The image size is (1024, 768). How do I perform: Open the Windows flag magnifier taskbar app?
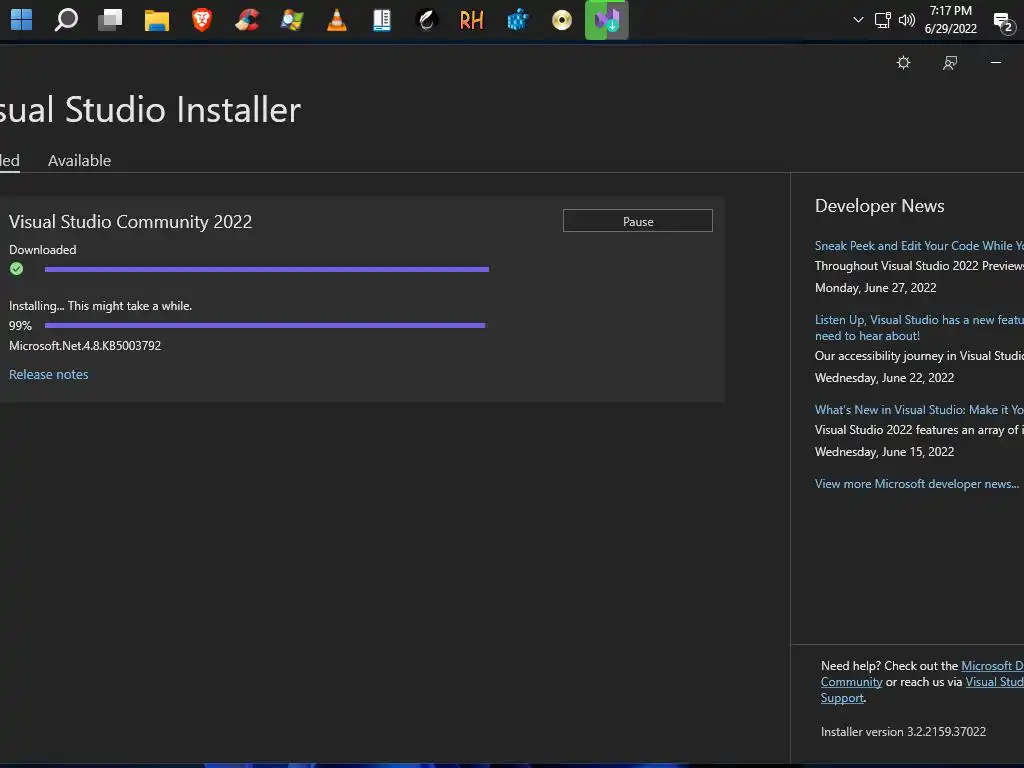[x=292, y=20]
